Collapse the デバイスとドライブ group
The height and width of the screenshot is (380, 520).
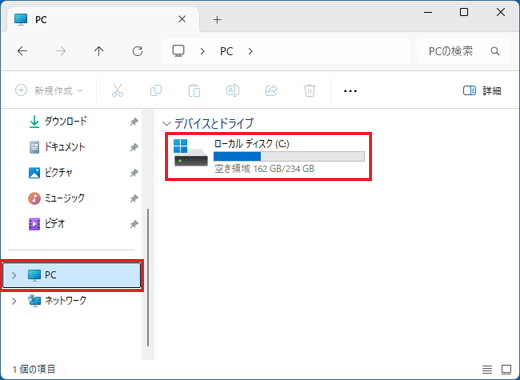166,124
